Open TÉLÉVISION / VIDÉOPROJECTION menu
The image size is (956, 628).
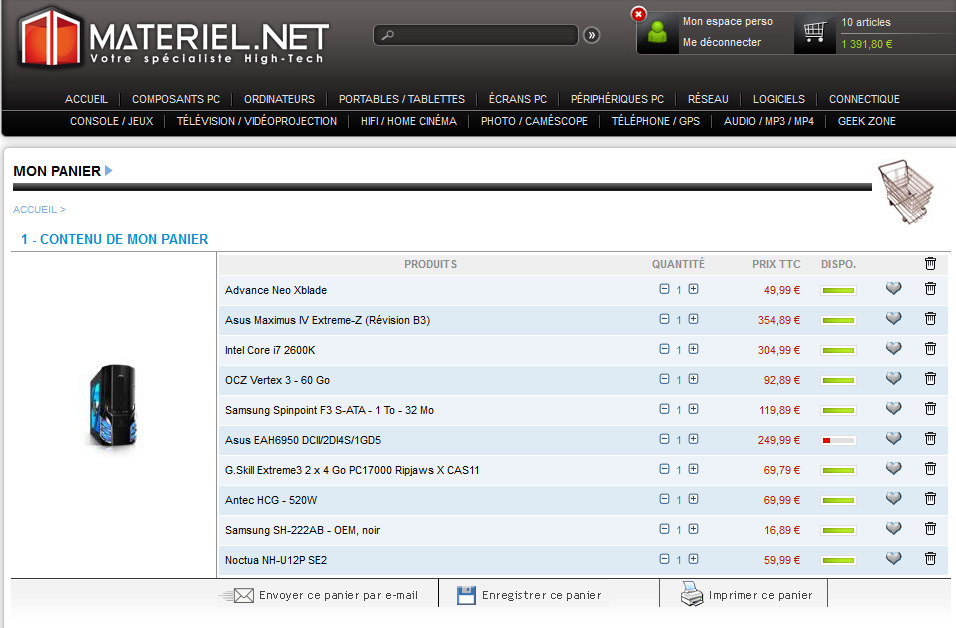(257, 121)
